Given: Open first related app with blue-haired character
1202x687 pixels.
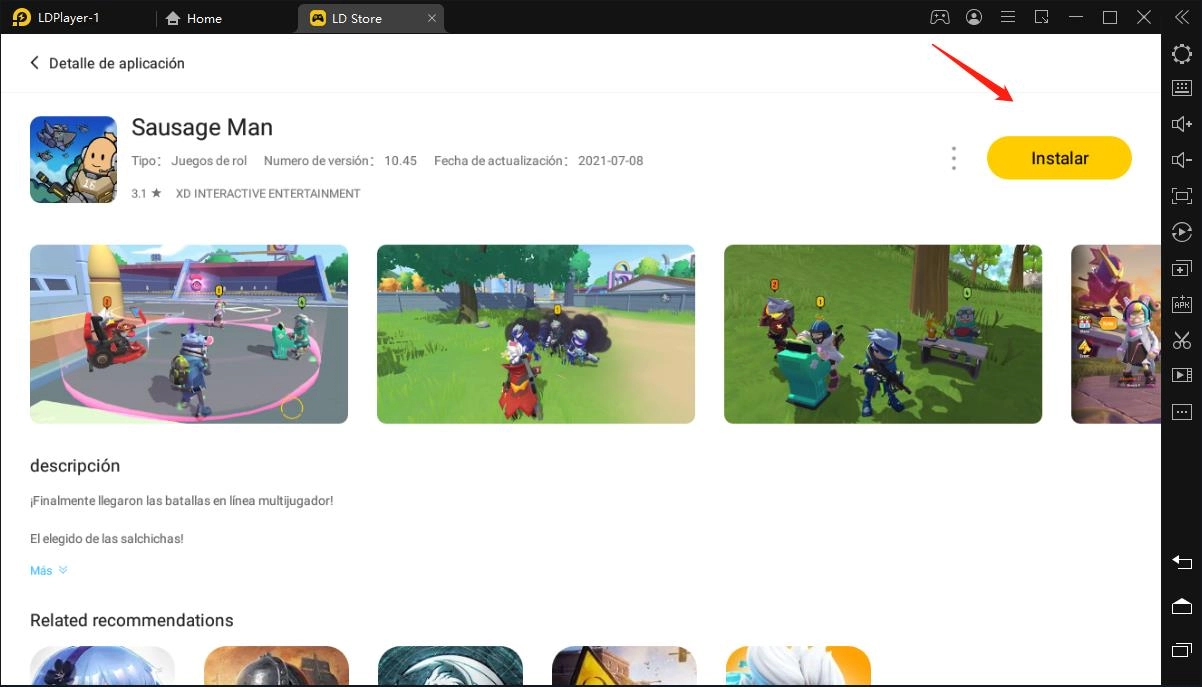Looking at the screenshot, I should point(102,666).
